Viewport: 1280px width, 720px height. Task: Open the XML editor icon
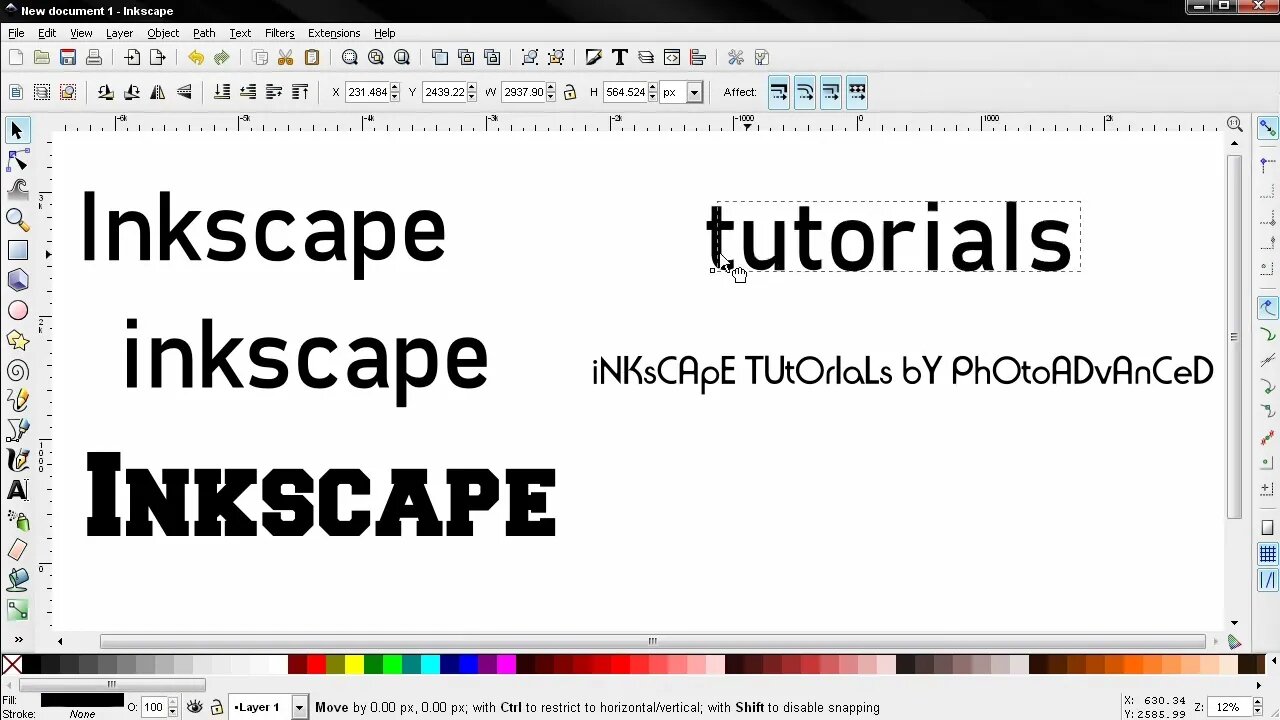pyautogui.click(x=672, y=58)
